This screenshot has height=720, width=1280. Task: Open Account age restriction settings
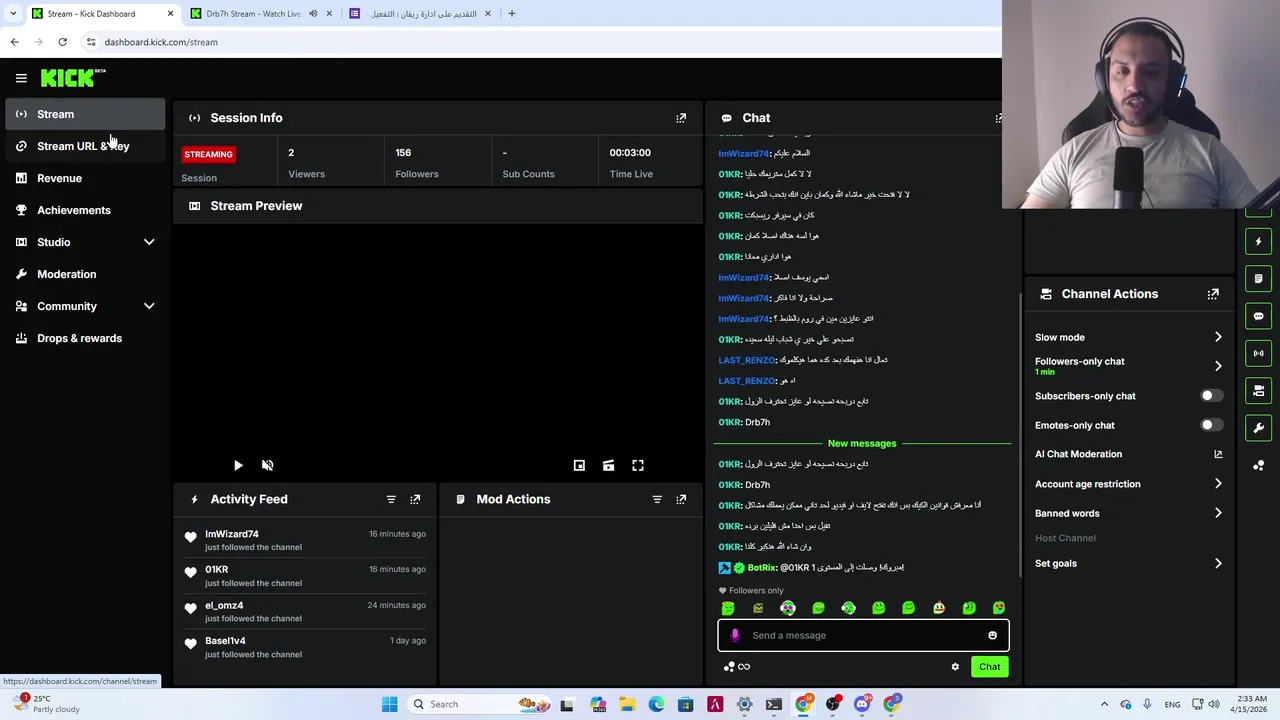[x=1128, y=484]
